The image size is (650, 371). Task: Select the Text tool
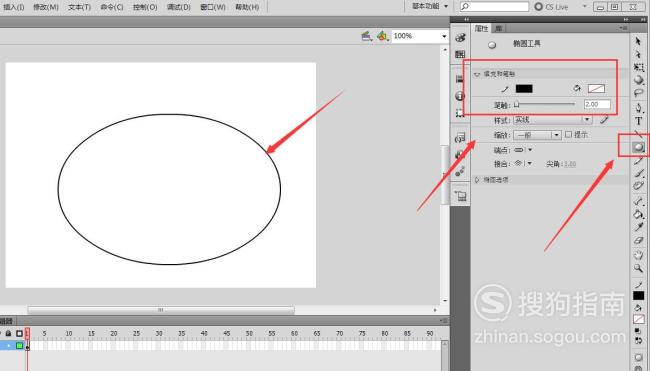point(638,121)
